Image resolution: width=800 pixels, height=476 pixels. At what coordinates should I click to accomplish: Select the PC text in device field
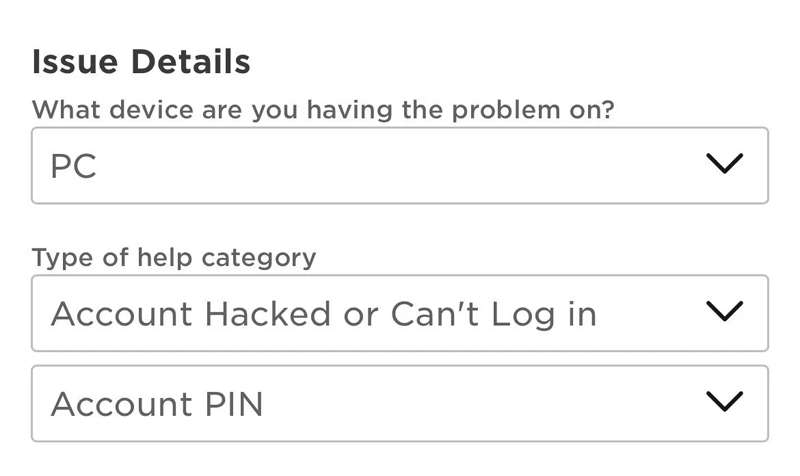[x=74, y=166]
